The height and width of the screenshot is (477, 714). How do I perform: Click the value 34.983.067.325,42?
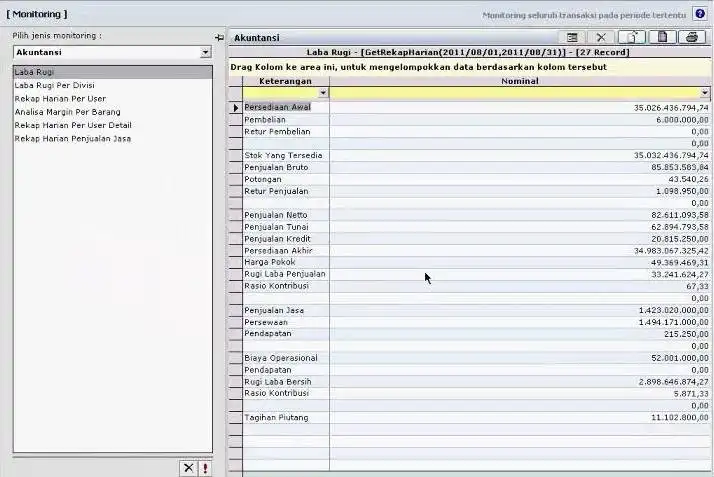[671, 251]
